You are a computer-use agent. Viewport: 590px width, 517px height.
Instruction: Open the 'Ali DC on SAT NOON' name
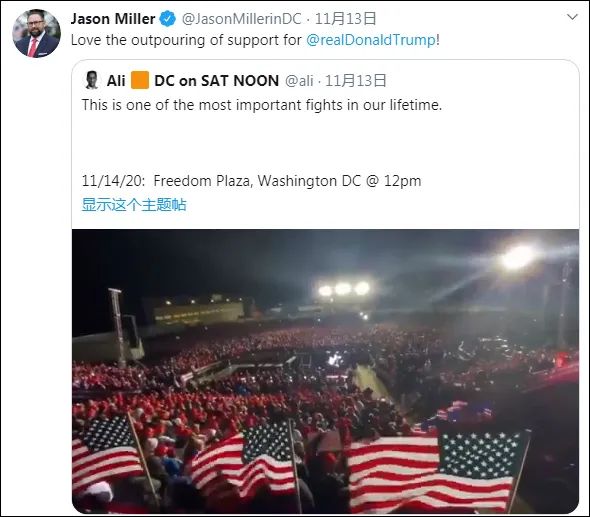(x=193, y=81)
